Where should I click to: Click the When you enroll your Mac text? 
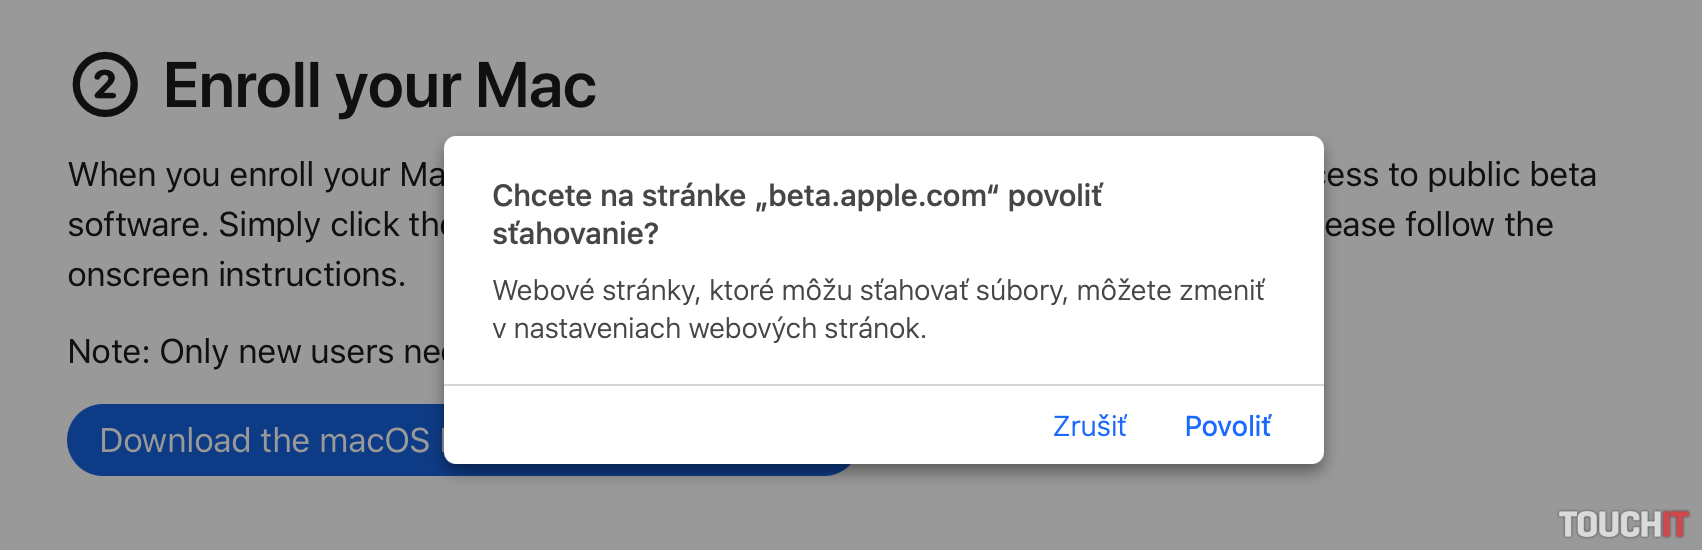(x=255, y=175)
